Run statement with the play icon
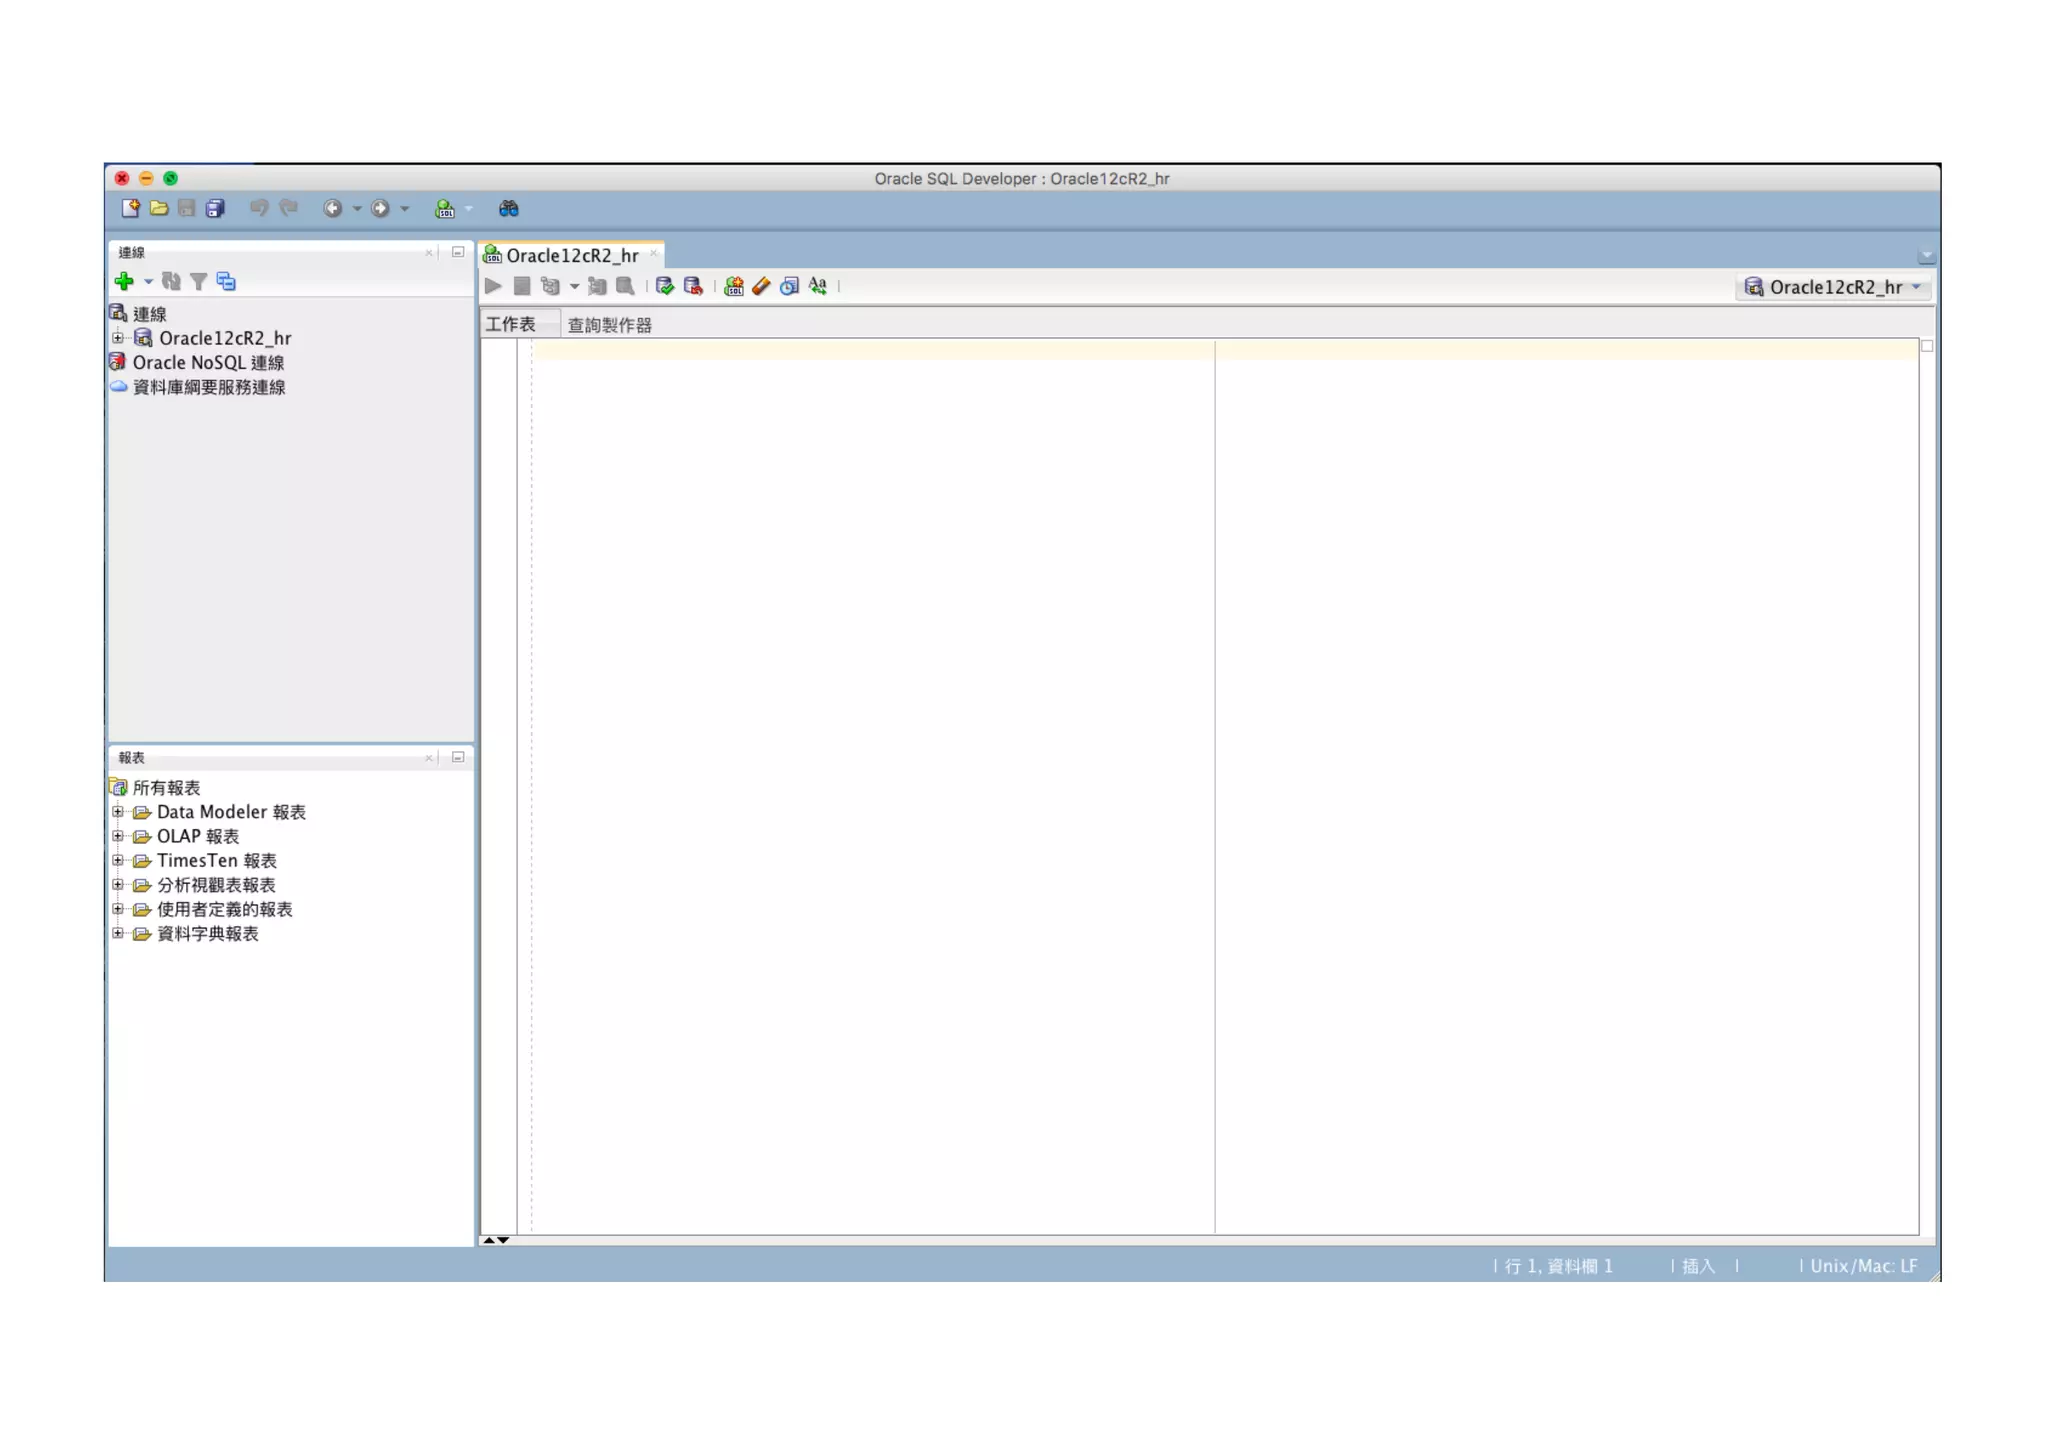 493,286
